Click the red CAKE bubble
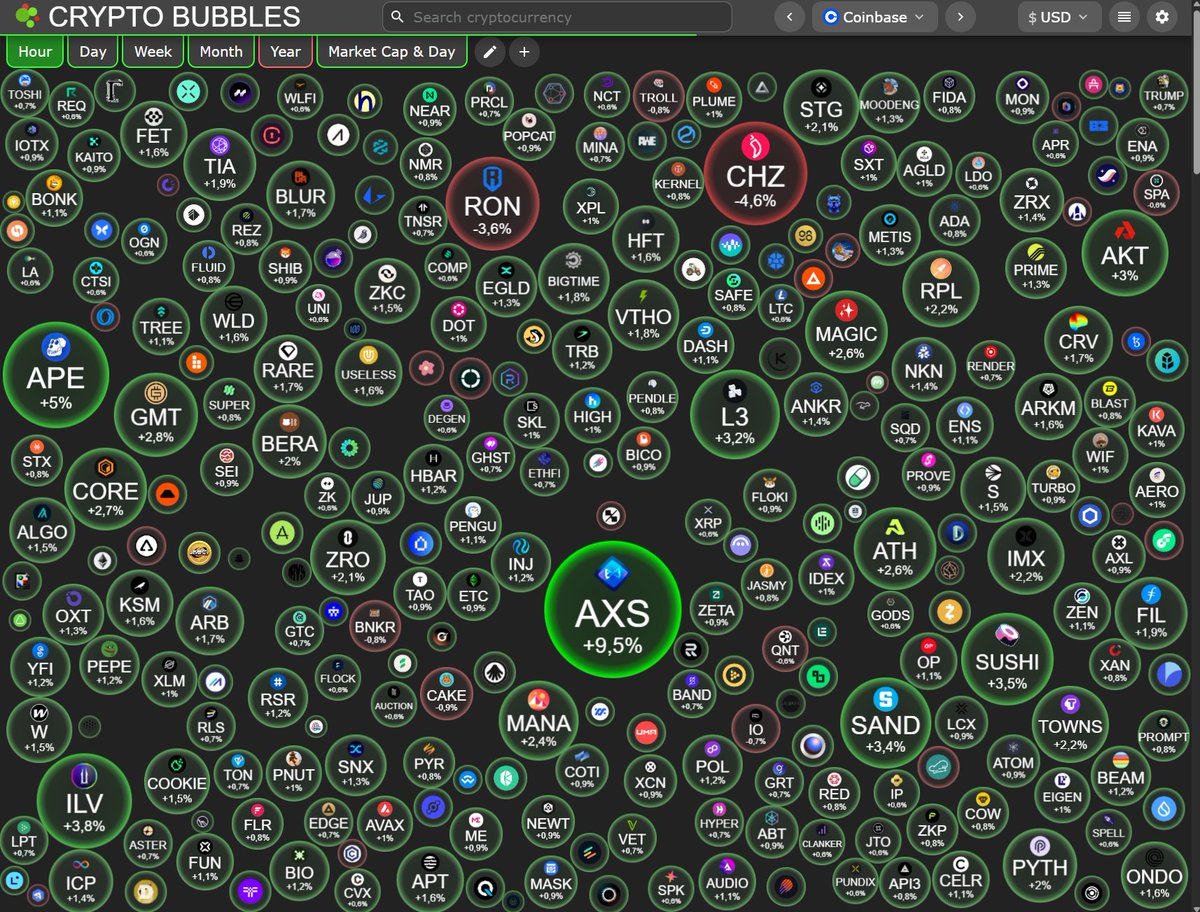Image resolution: width=1200 pixels, height=912 pixels. click(446, 692)
